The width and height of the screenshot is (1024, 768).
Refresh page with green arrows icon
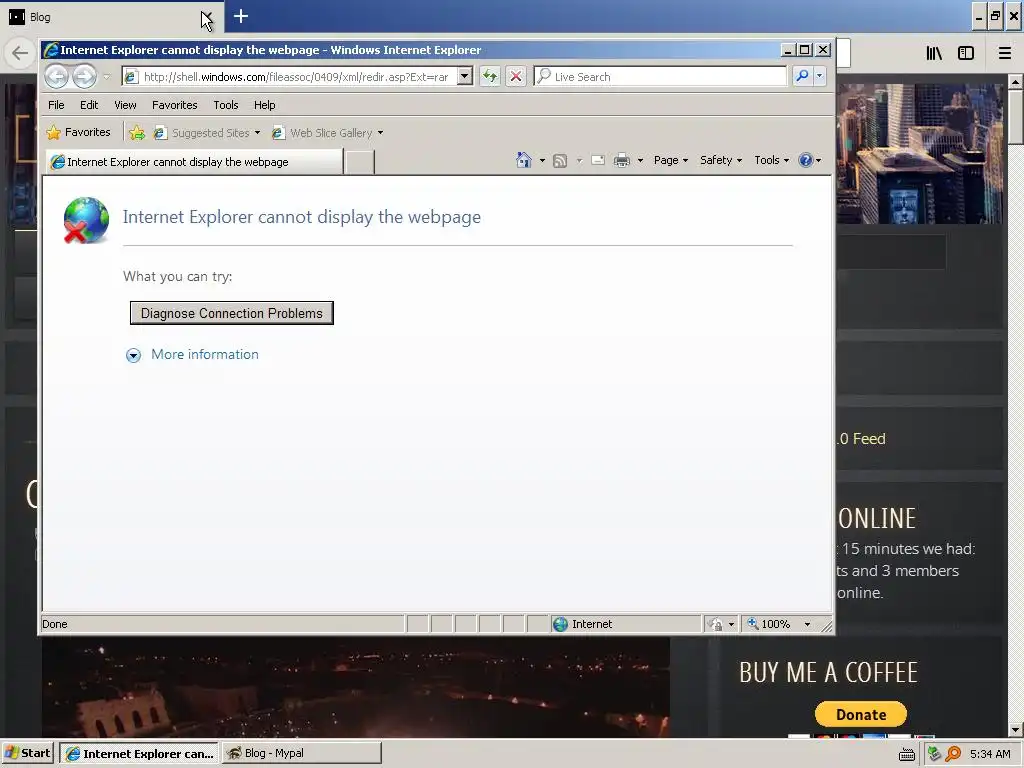tap(490, 76)
